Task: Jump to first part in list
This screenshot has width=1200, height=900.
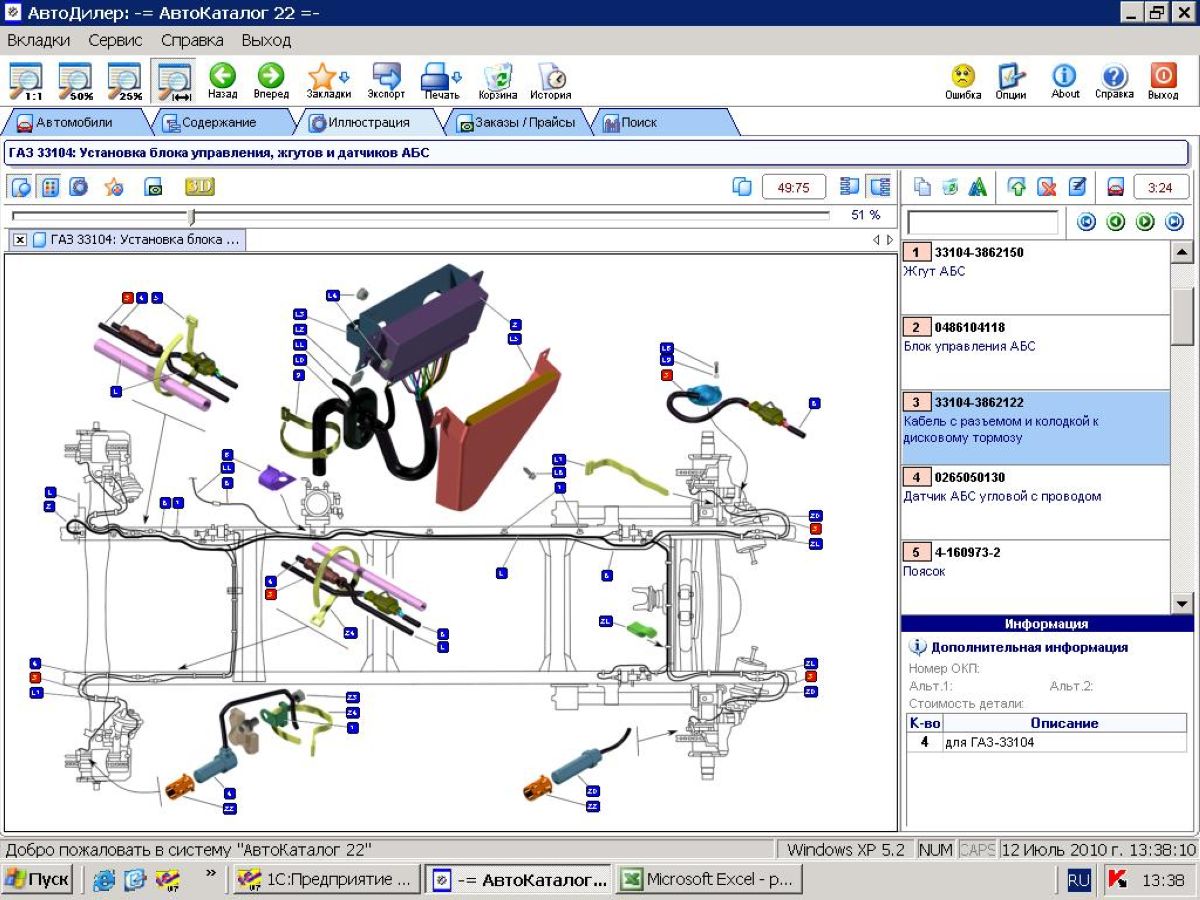Action: (1087, 222)
